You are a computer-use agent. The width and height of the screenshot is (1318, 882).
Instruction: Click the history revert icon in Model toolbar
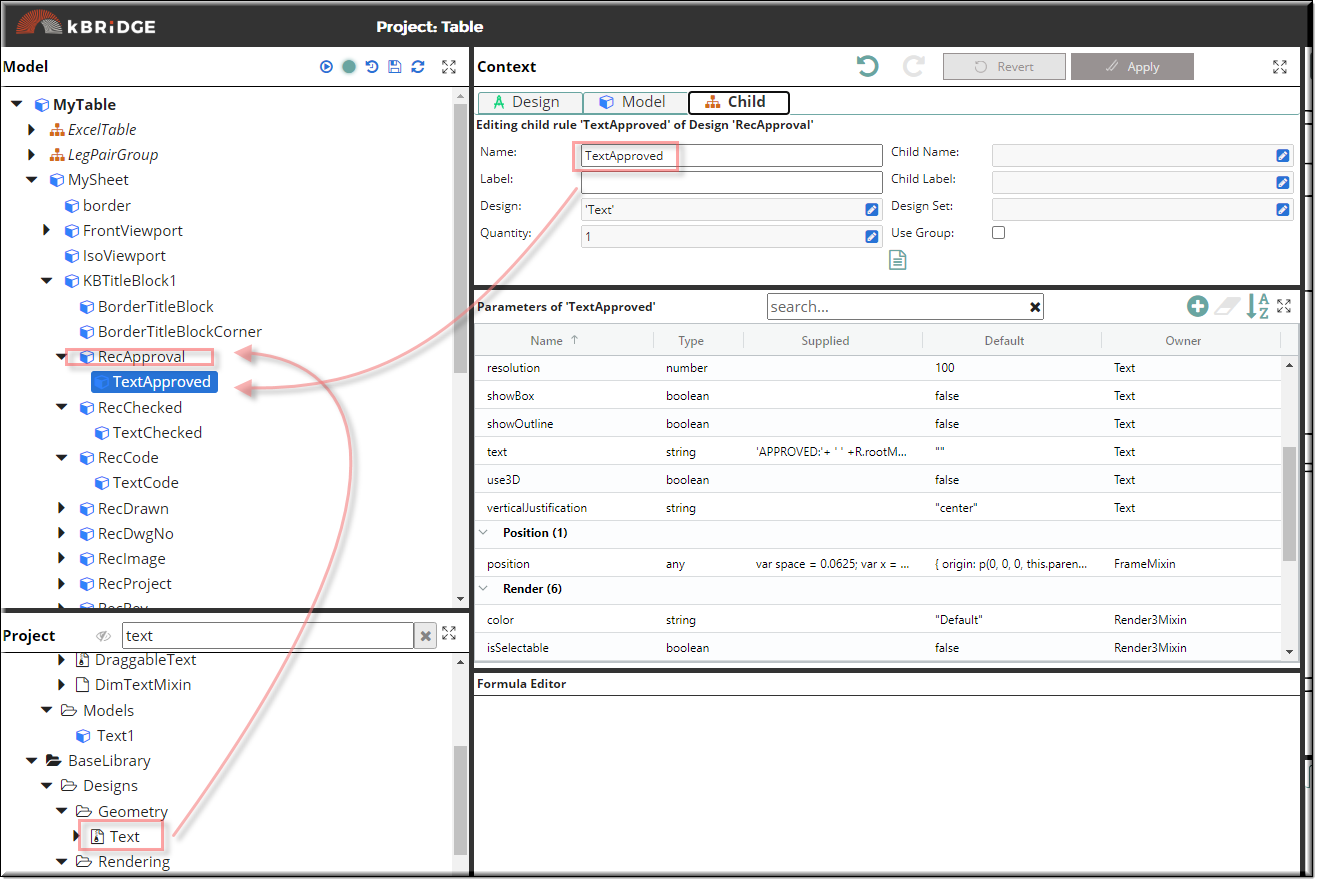point(372,67)
